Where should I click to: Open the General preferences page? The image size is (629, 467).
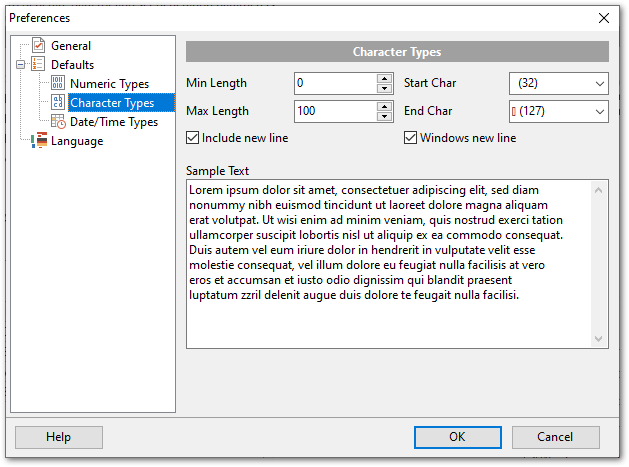coord(71,46)
